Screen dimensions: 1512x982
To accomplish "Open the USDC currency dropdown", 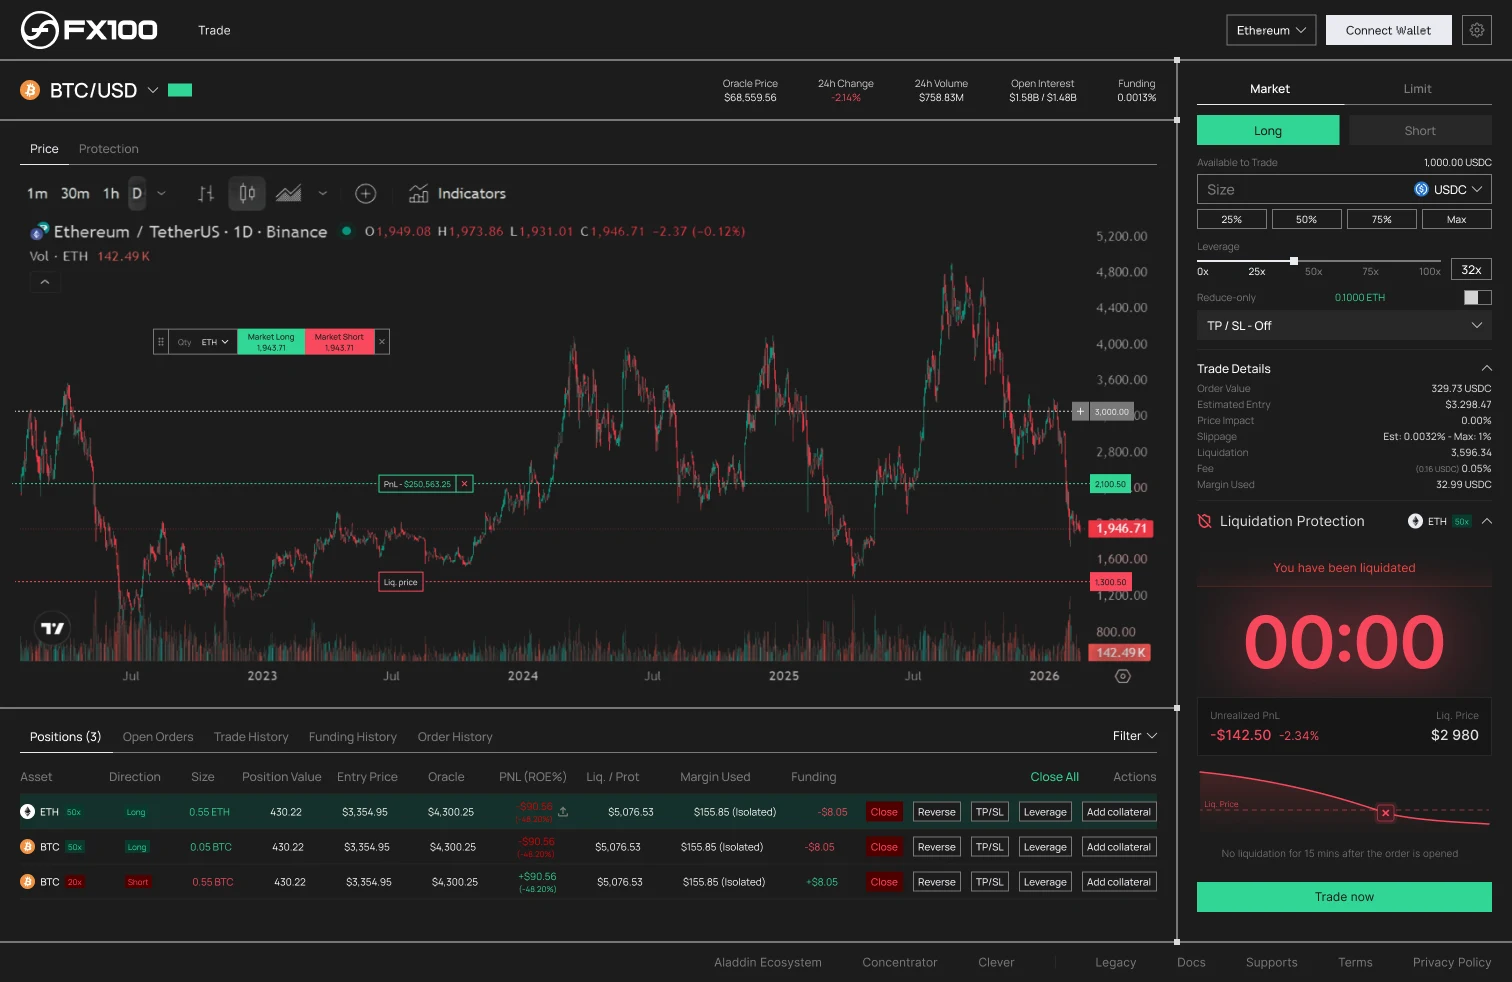I will (x=1448, y=189).
